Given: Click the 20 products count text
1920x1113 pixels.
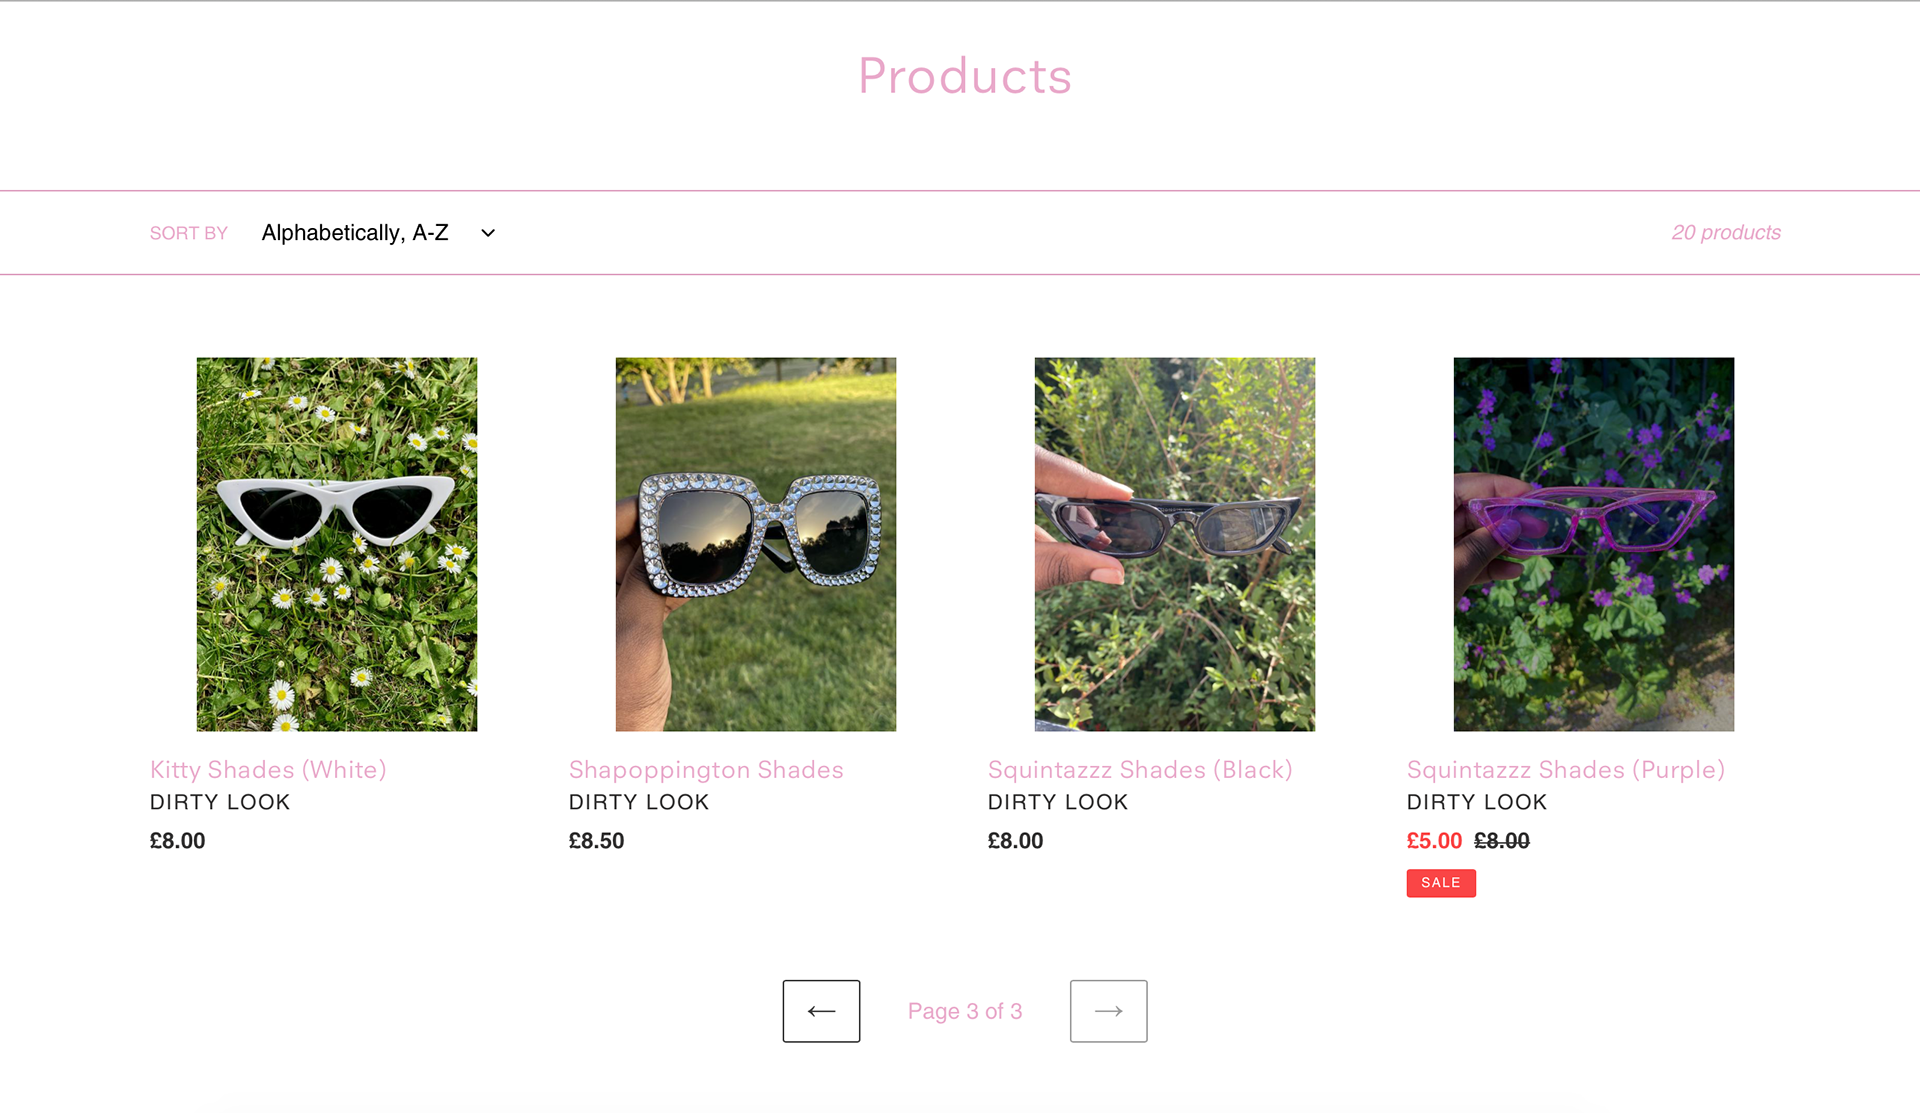Looking at the screenshot, I should pos(1726,233).
